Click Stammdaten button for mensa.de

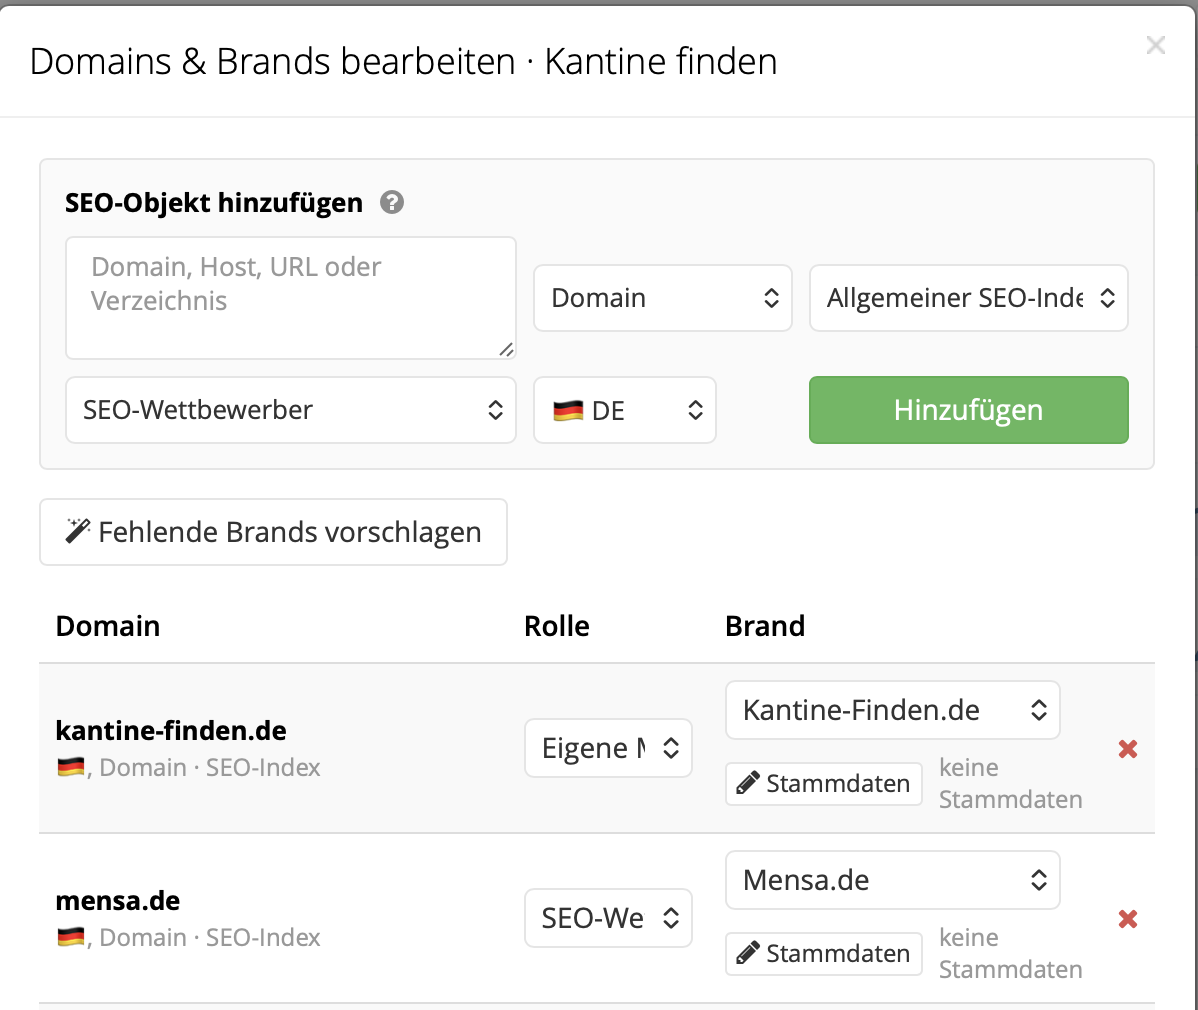[x=824, y=953]
